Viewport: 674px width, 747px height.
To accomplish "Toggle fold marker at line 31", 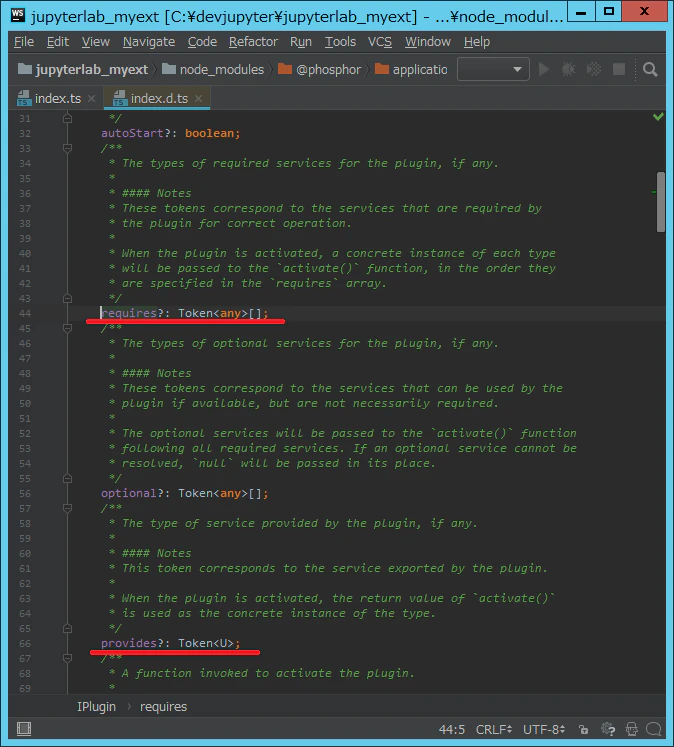I will tap(68, 118).
